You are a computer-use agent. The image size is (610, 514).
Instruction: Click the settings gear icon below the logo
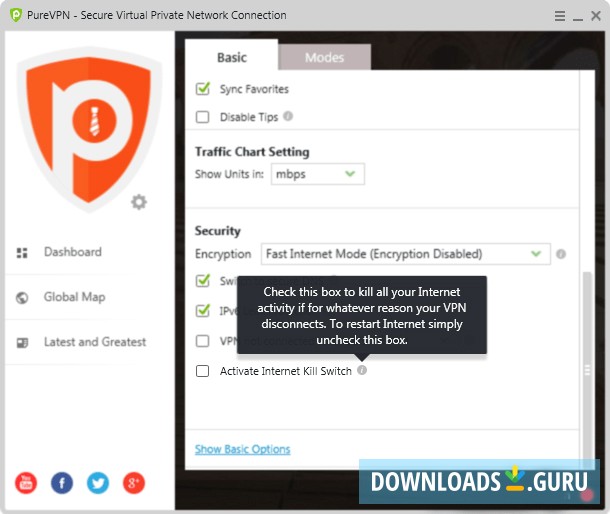(x=138, y=202)
